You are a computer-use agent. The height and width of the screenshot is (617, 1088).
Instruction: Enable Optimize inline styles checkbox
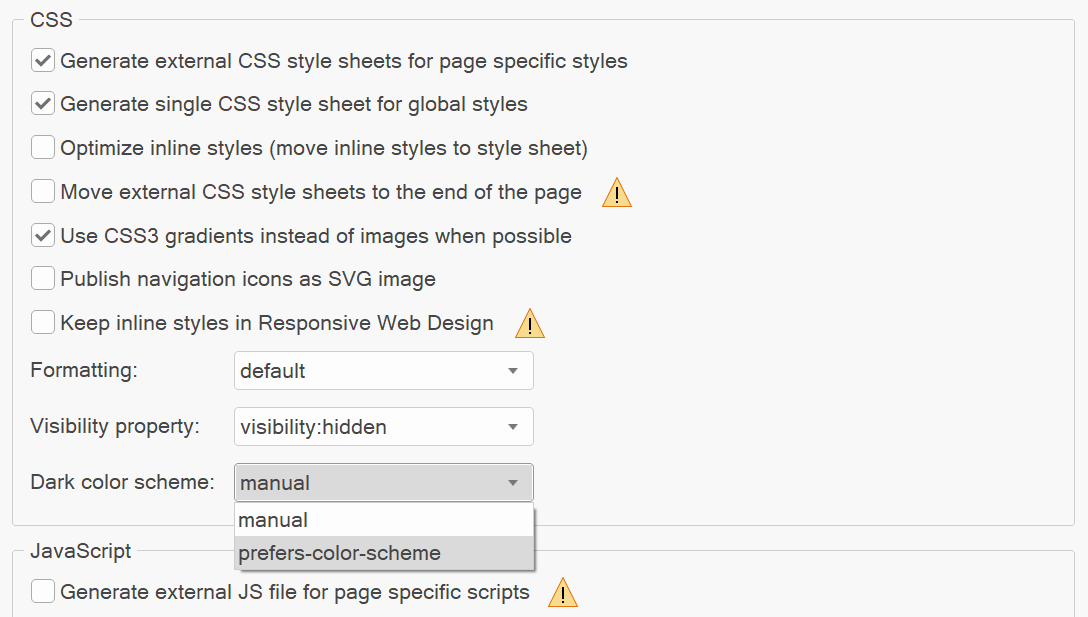(x=43, y=148)
